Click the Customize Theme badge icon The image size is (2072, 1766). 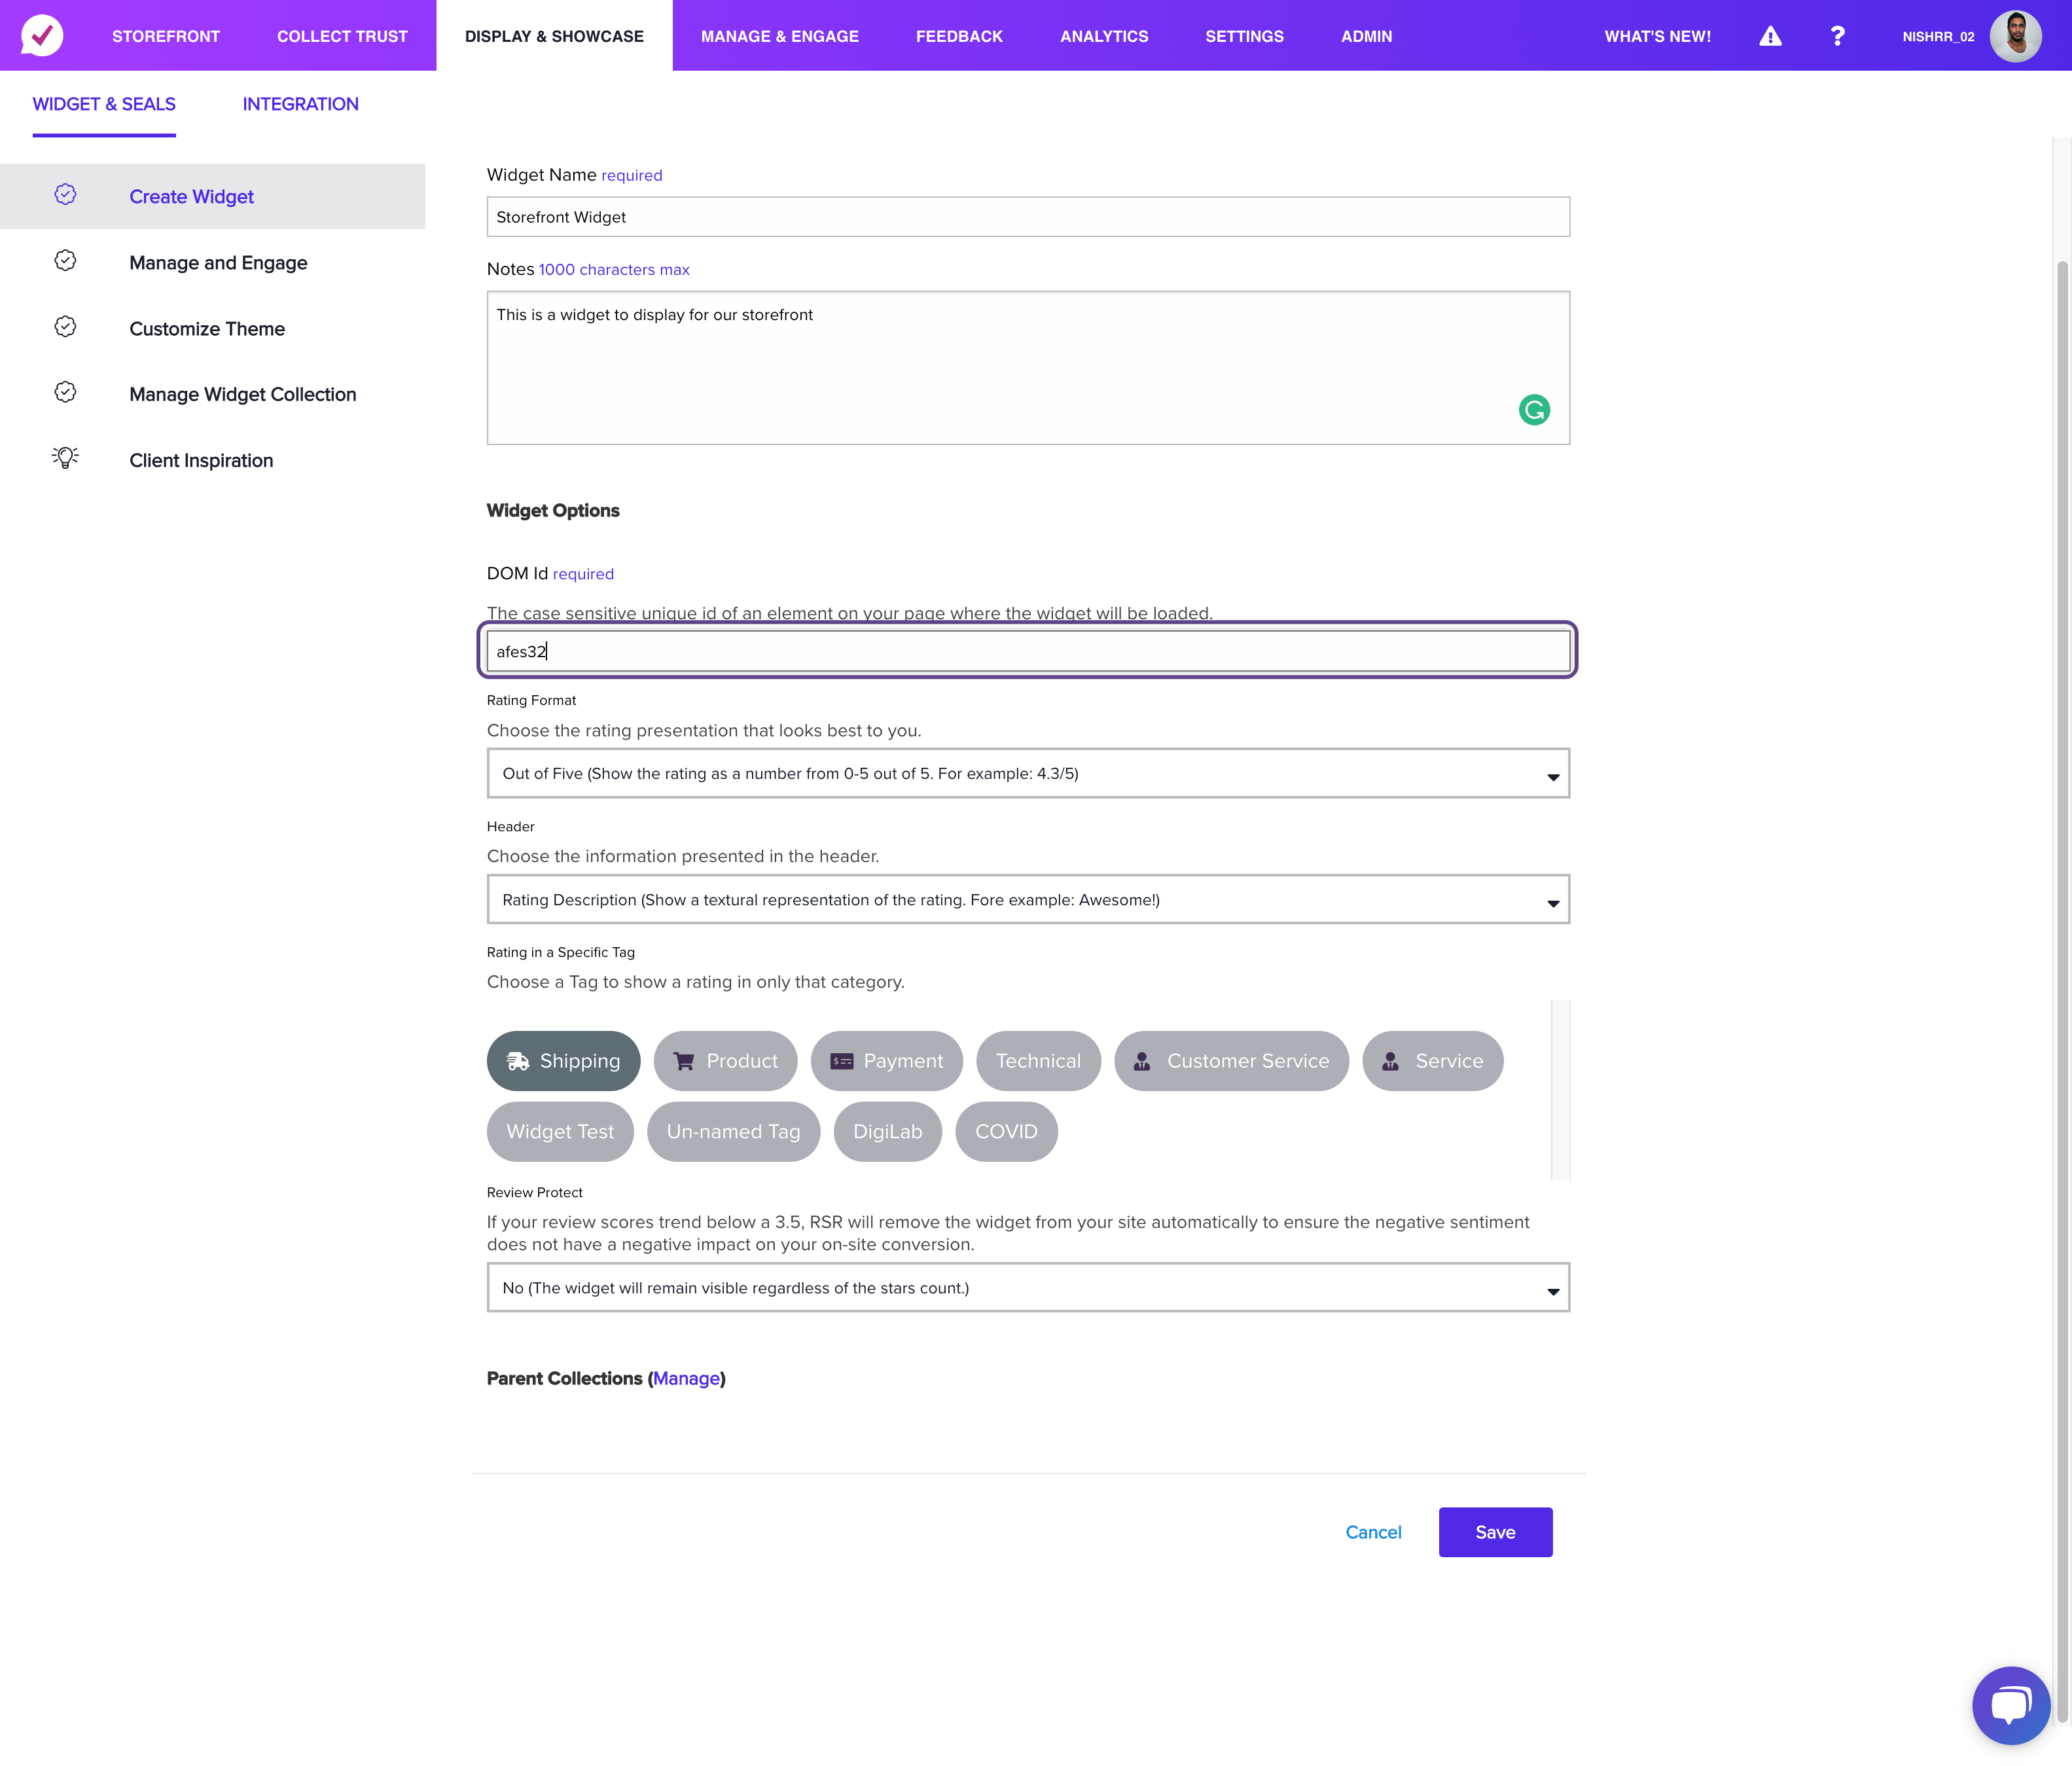(x=65, y=327)
